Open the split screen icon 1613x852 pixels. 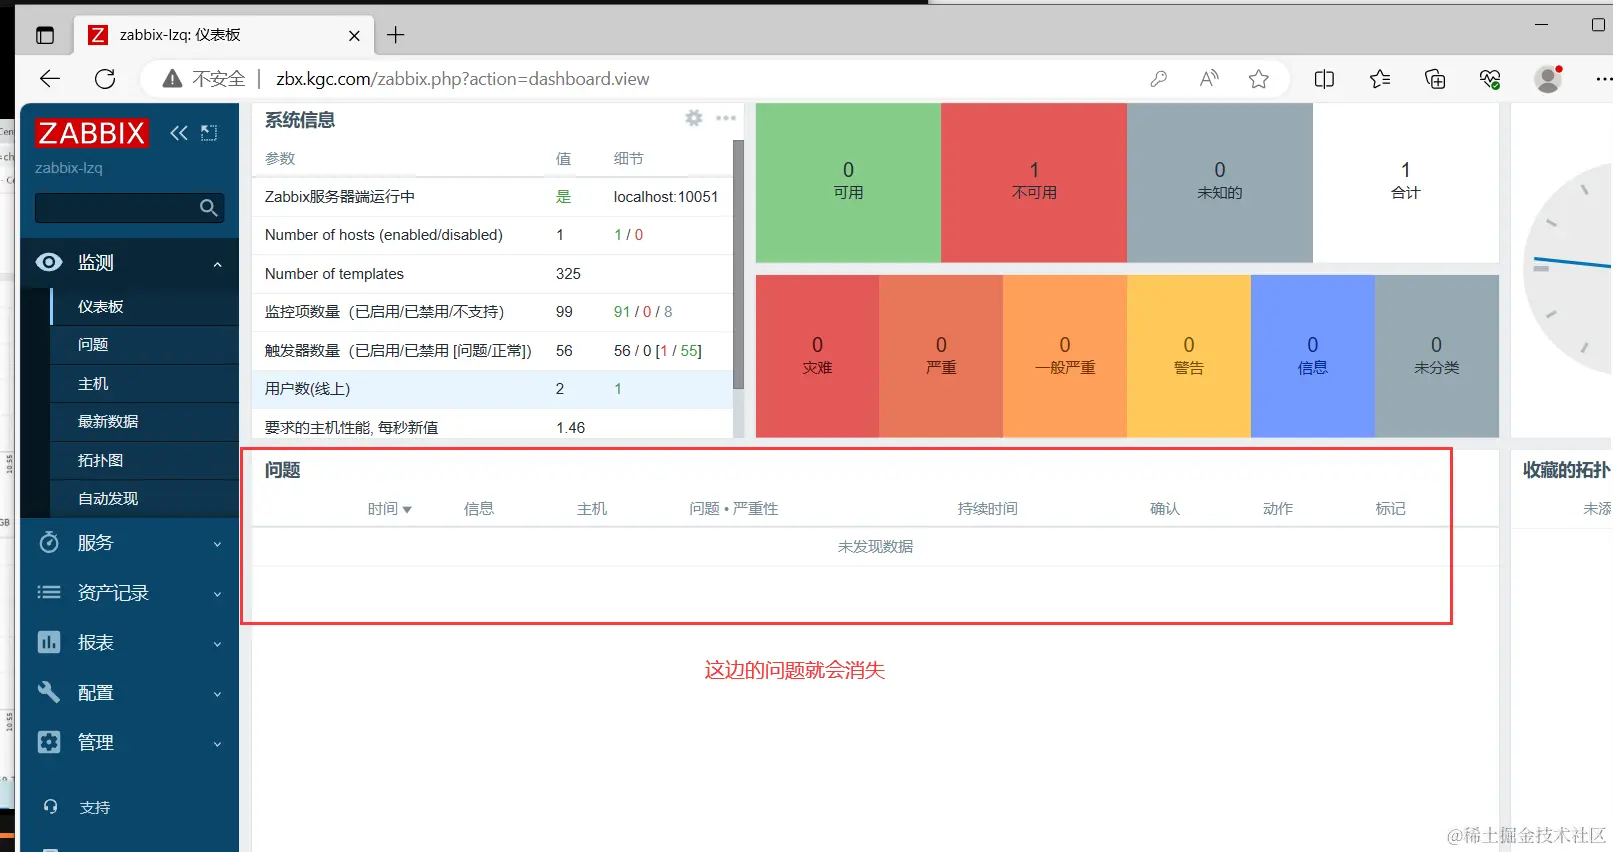[x=1324, y=79]
